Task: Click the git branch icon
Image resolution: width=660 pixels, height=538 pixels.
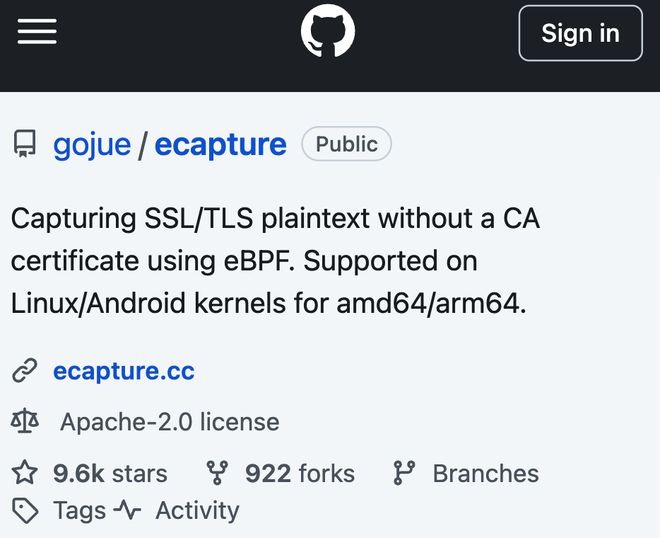Action: pyautogui.click(x=404, y=473)
